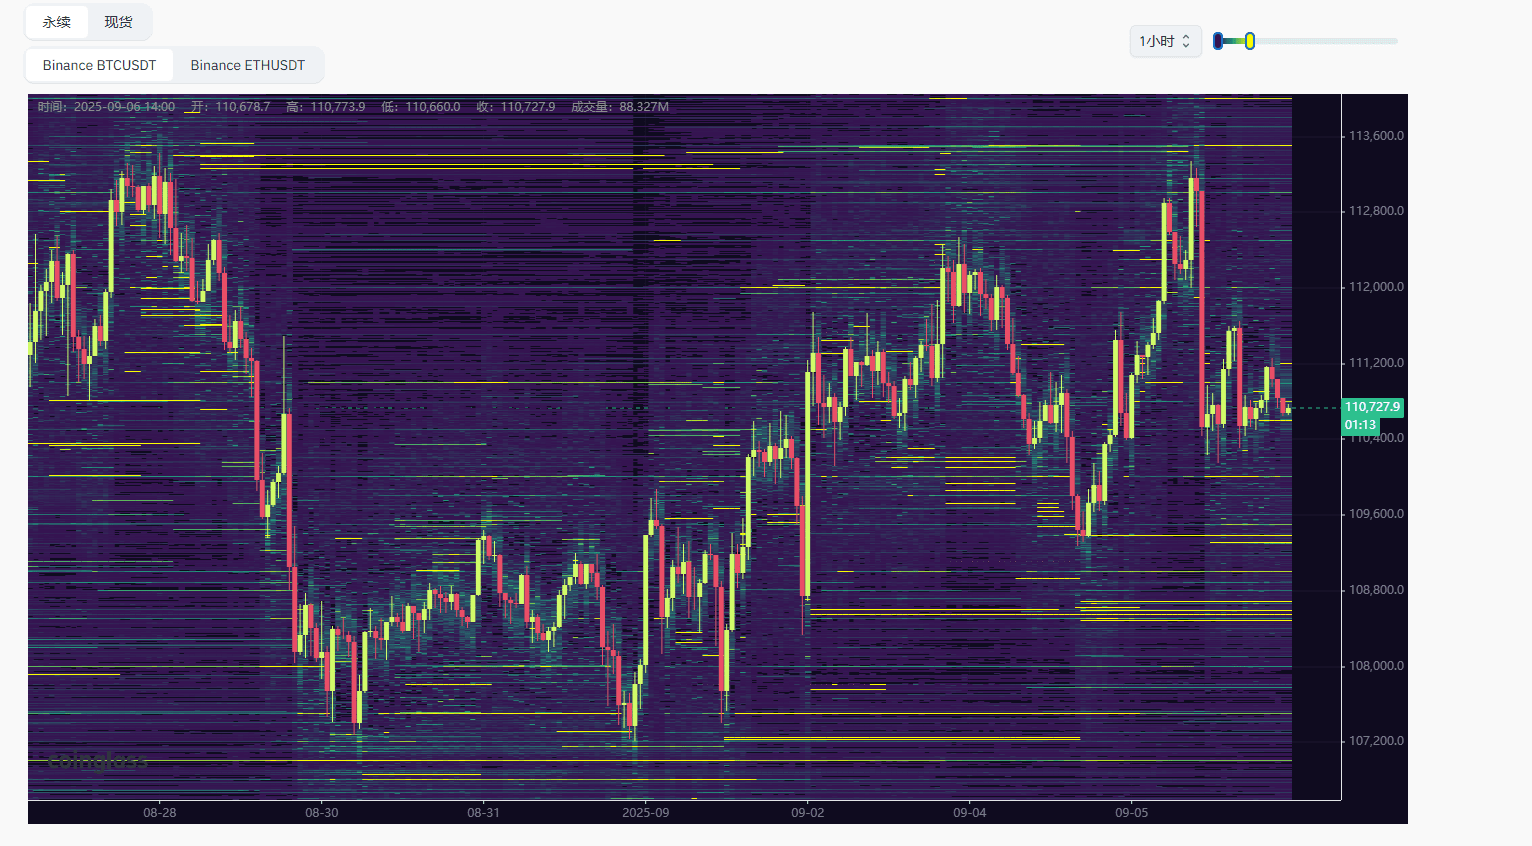Screen dimensions: 1532x846
Task: Switch to the 现货 spot tab
Action: pyautogui.click(x=118, y=22)
